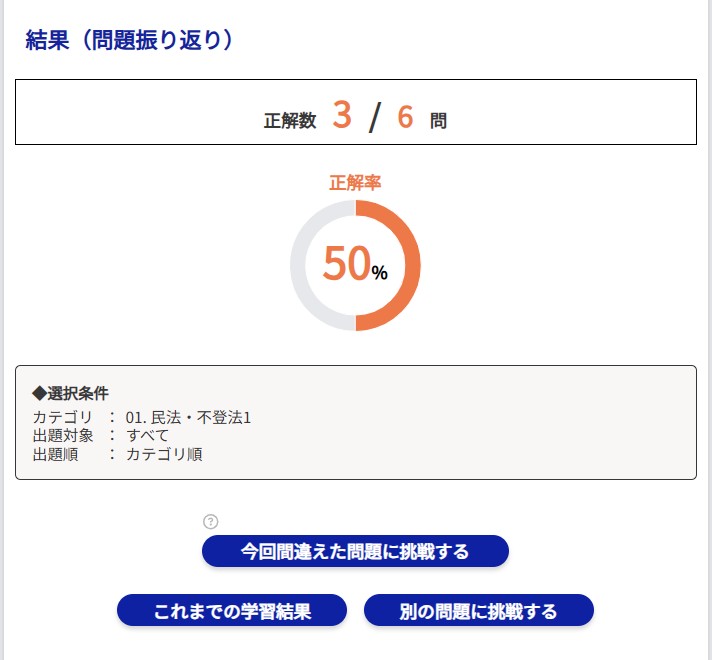Click the 正解数 label

pos(290,121)
